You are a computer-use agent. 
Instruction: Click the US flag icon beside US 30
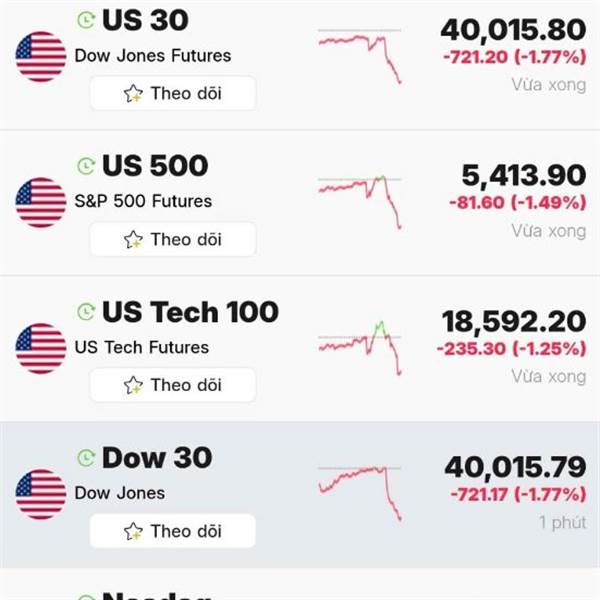(x=41, y=57)
